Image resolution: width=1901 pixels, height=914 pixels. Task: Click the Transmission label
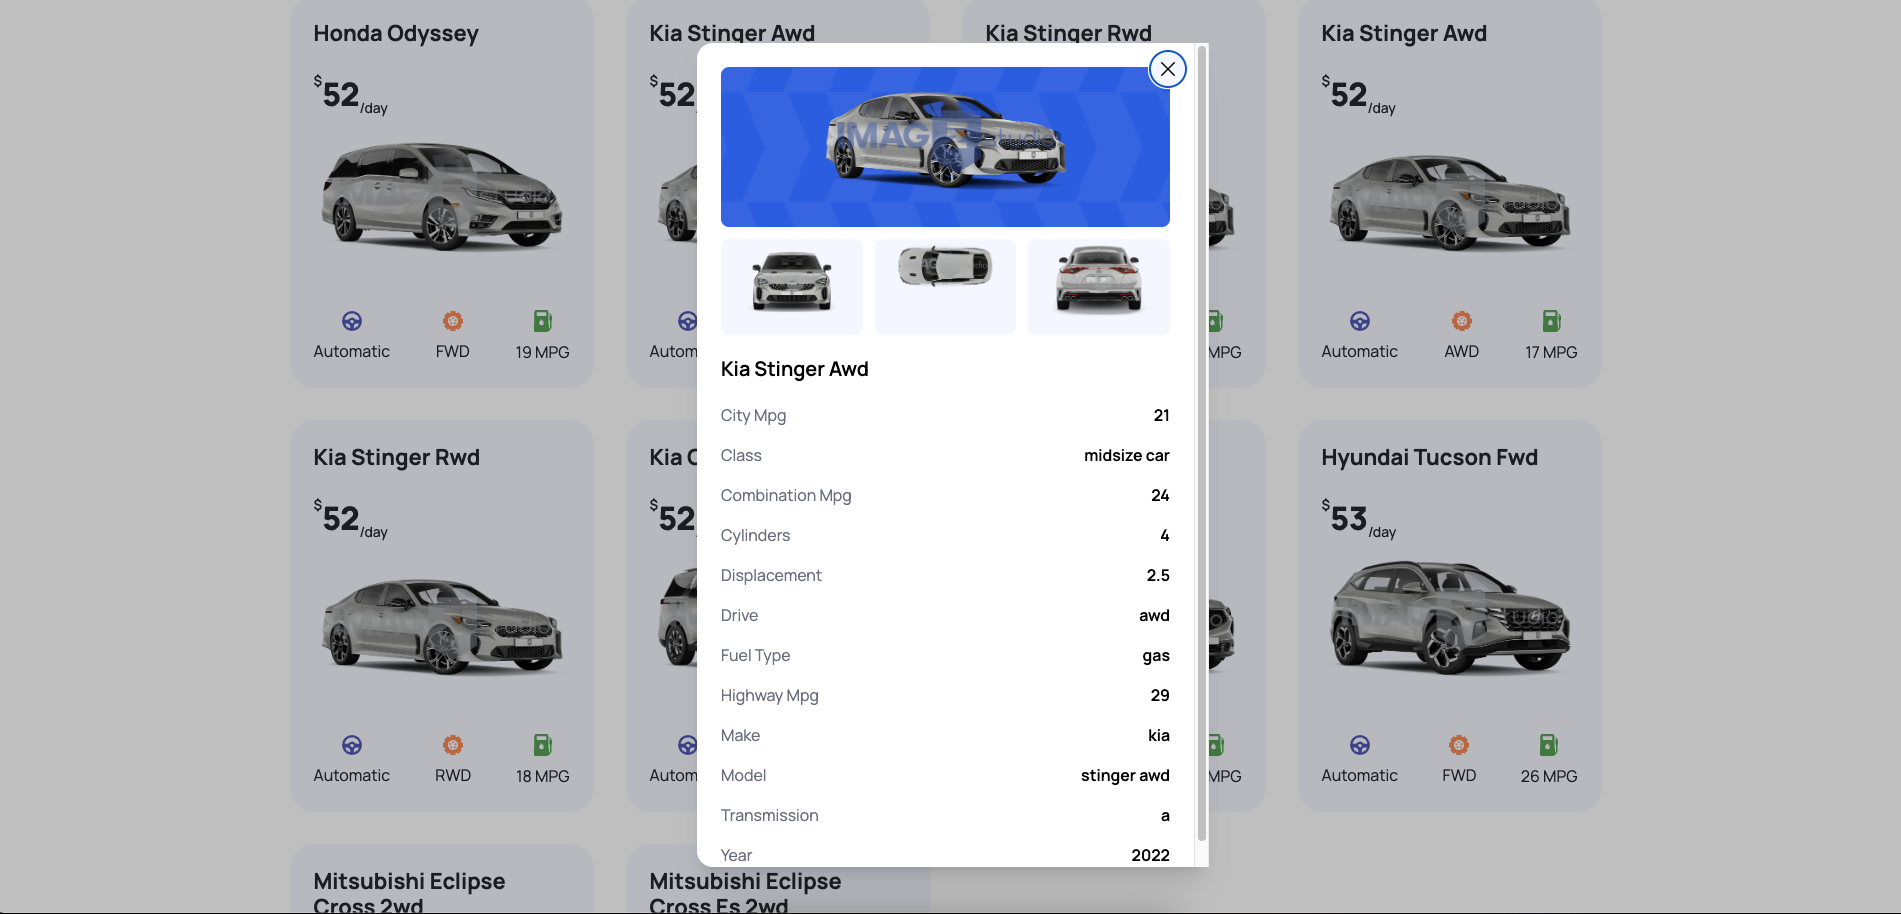click(x=769, y=815)
